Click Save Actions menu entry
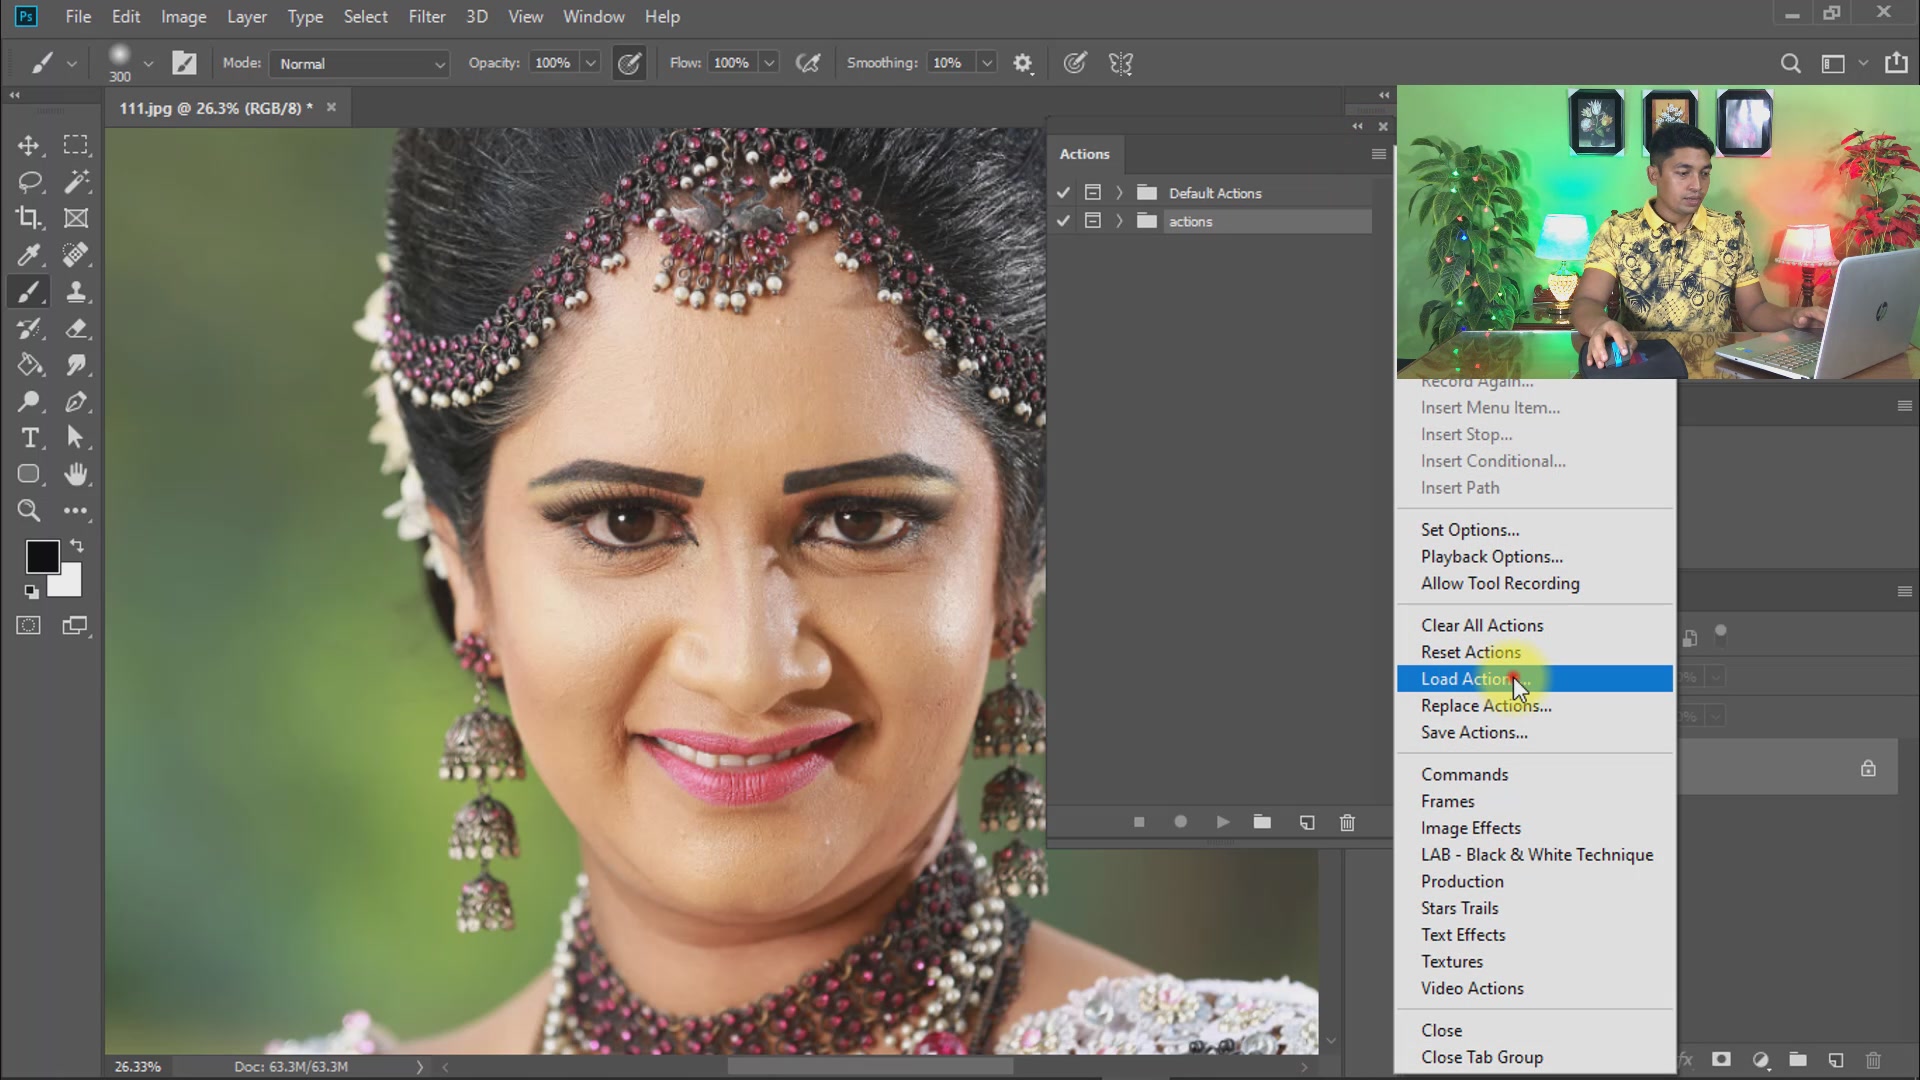1920x1080 pixels. (x=1474, y=733)
